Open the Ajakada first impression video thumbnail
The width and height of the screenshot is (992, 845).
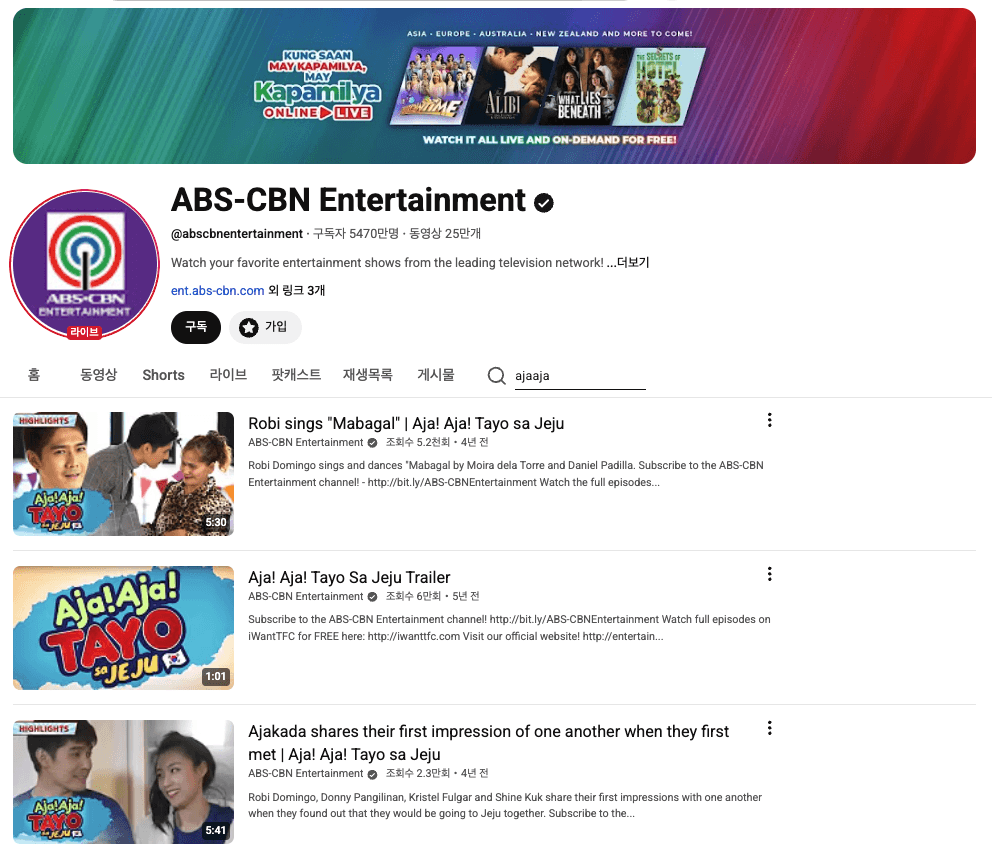[123, 782]
